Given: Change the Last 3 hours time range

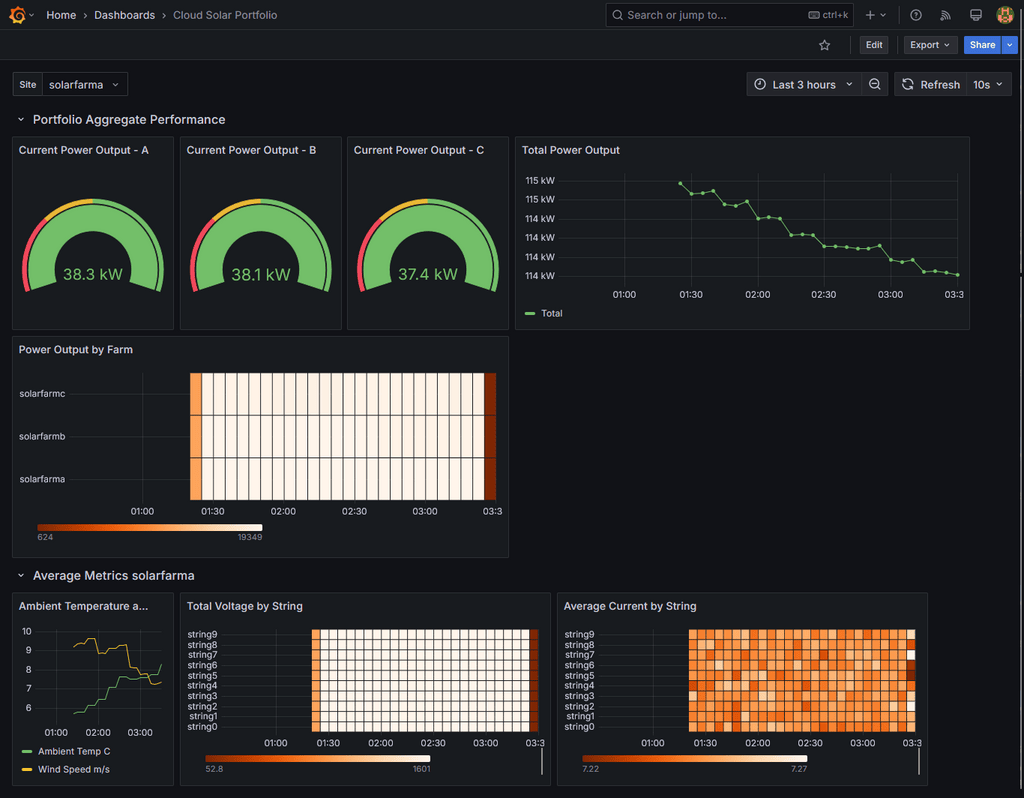Looking at the screenshot, I should click(804, 84).
